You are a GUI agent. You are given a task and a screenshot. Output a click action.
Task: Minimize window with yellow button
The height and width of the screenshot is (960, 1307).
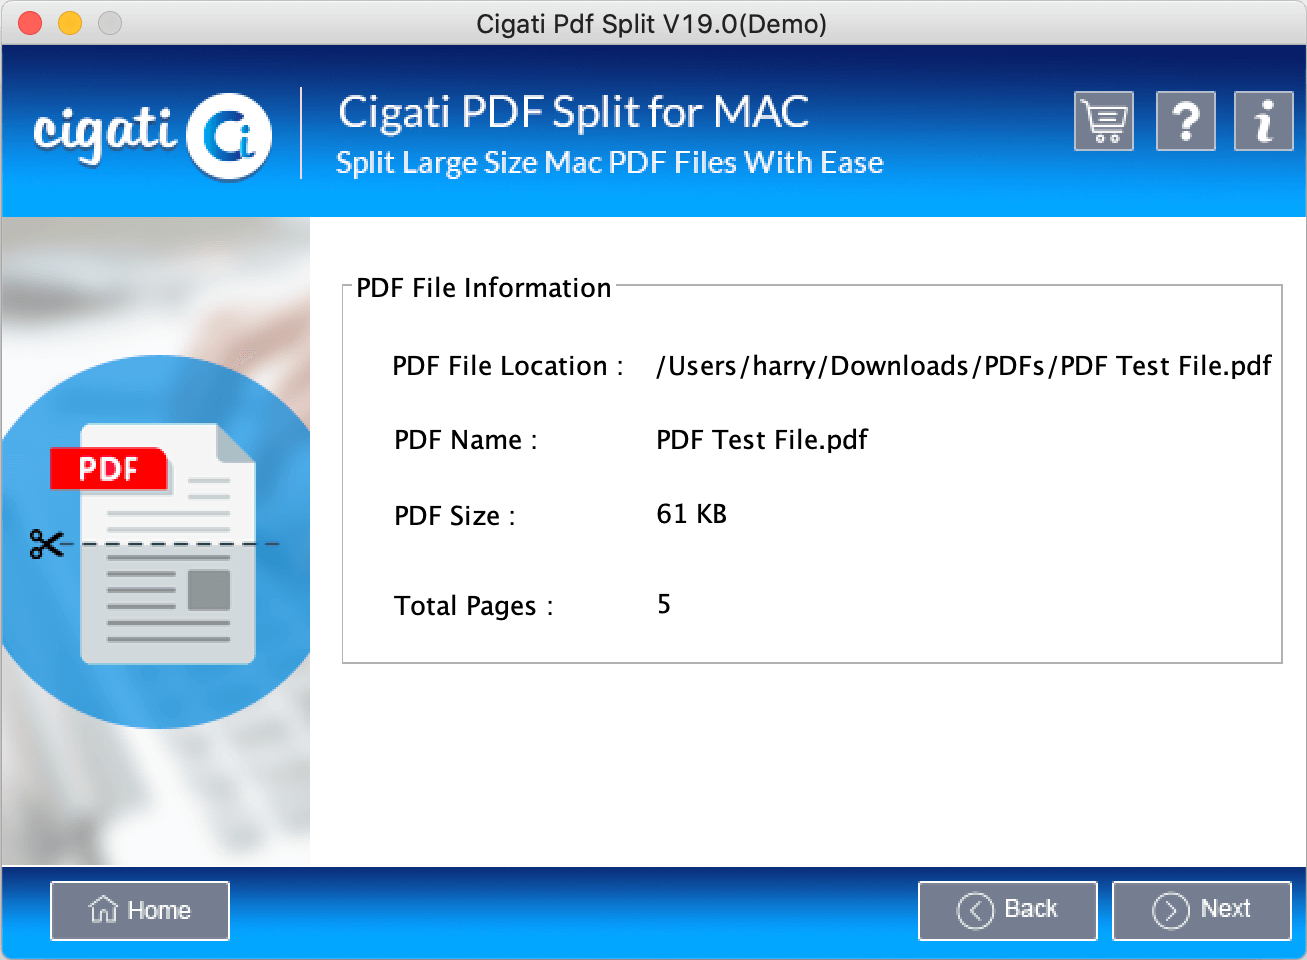pyautogui.click(x=70, y=23)
